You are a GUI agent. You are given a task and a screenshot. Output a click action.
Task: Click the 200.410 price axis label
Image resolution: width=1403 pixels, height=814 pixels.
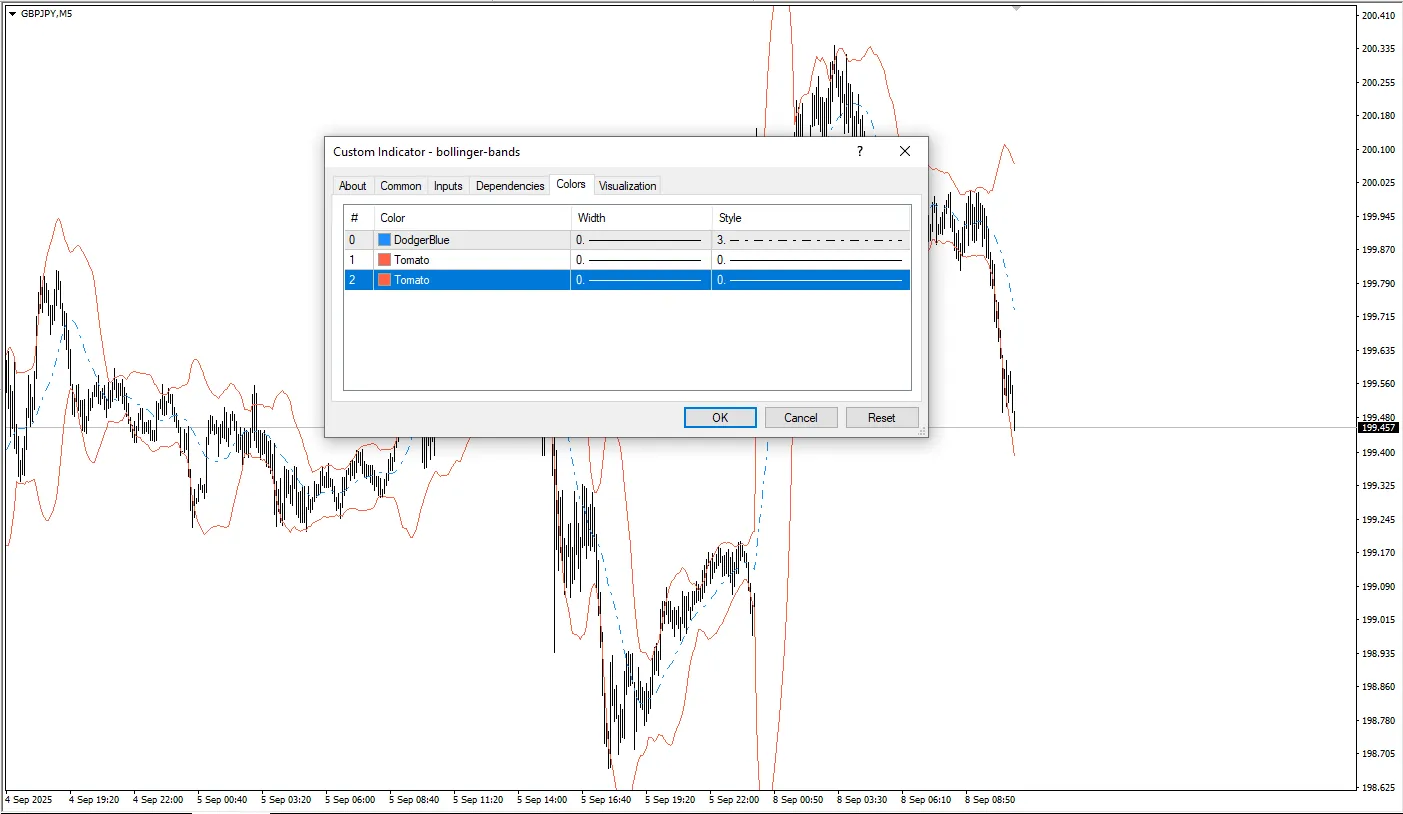(x=1378, y=15)
